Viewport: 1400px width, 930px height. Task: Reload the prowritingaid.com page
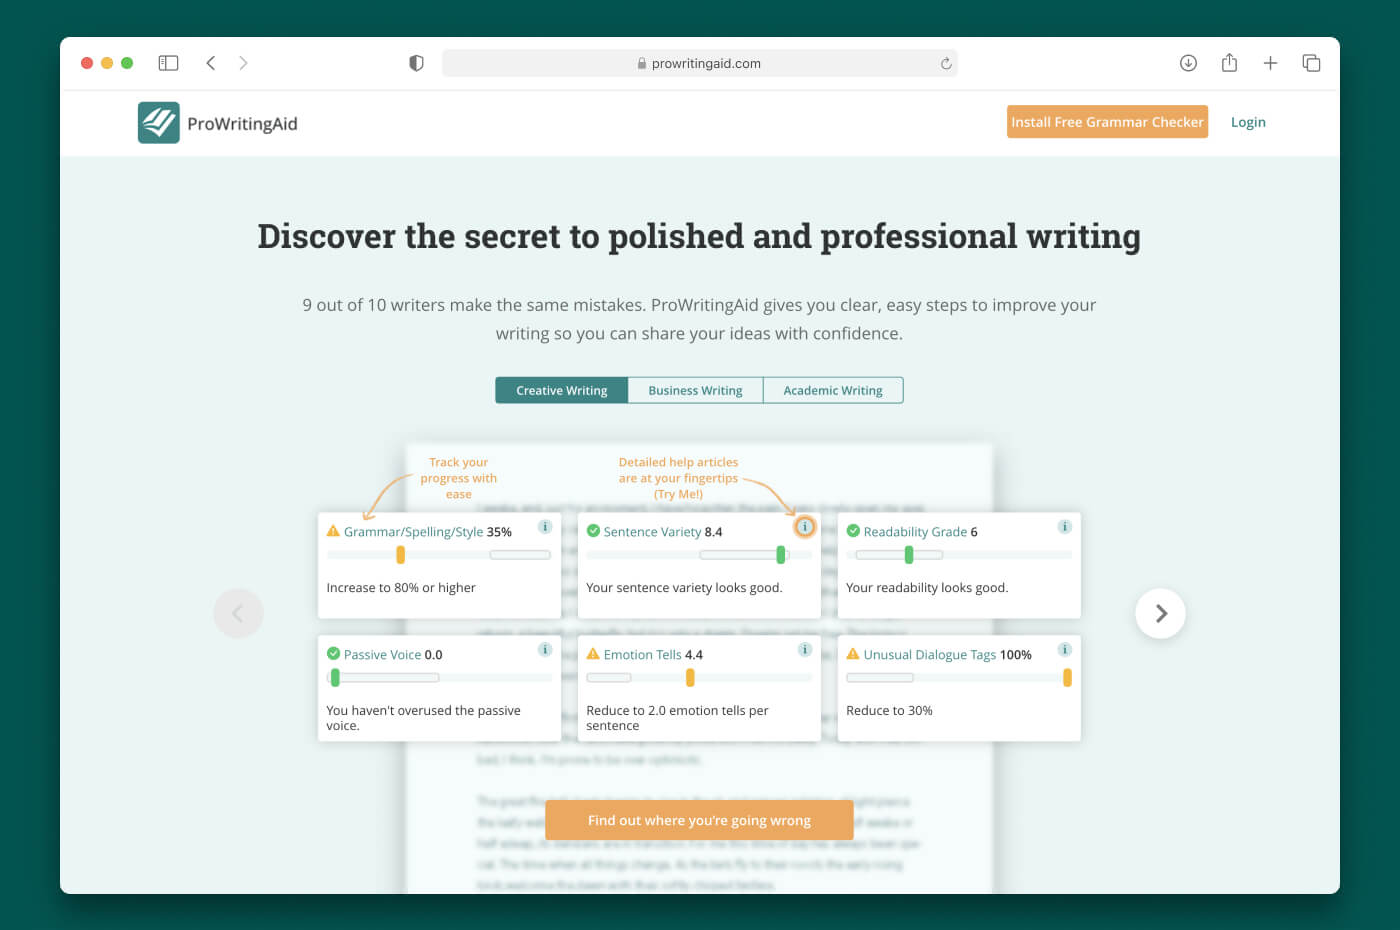pyautogui.click(x=946, y=63)
